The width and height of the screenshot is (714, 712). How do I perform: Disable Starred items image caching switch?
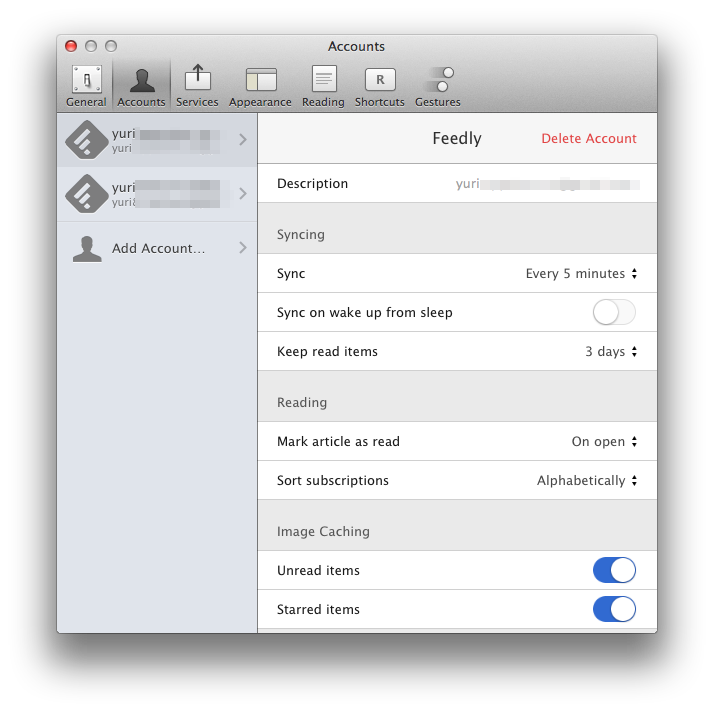pos(614,609)
